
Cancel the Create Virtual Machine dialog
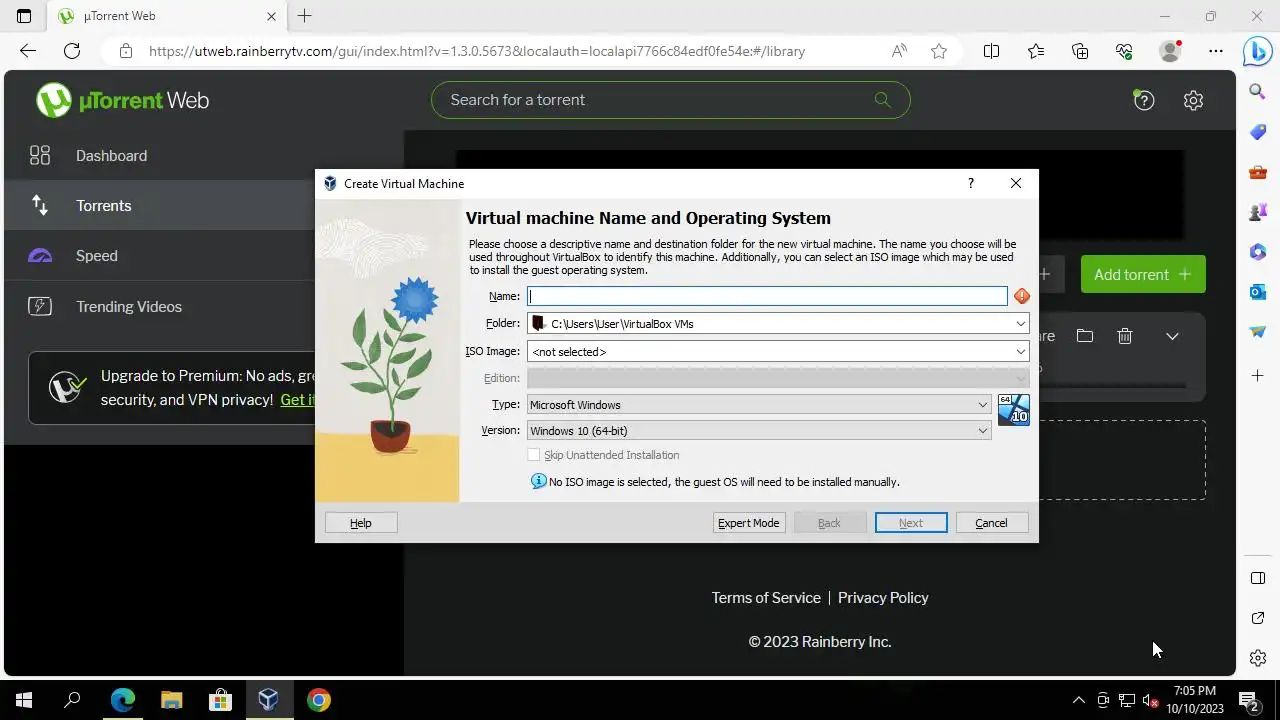pos(991,523)
